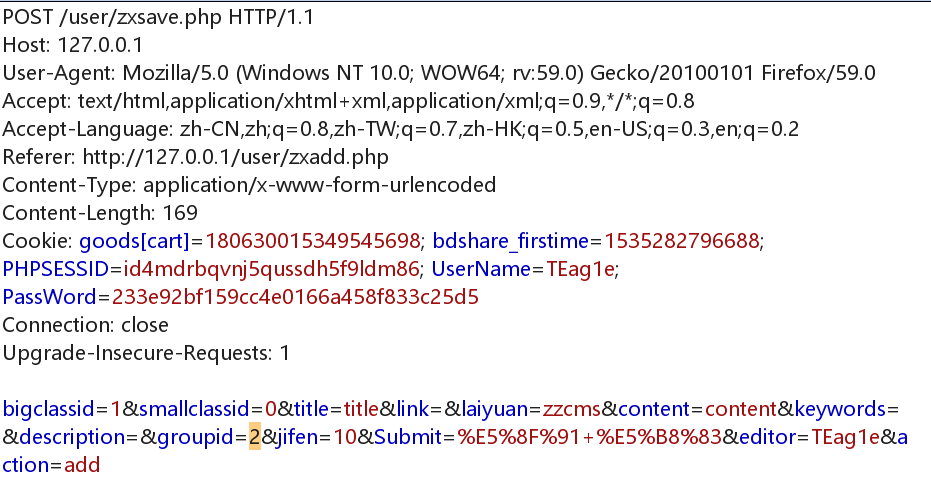Click the jifen parameter value 10
Screen dimensions: 931x485
(345, 438)
